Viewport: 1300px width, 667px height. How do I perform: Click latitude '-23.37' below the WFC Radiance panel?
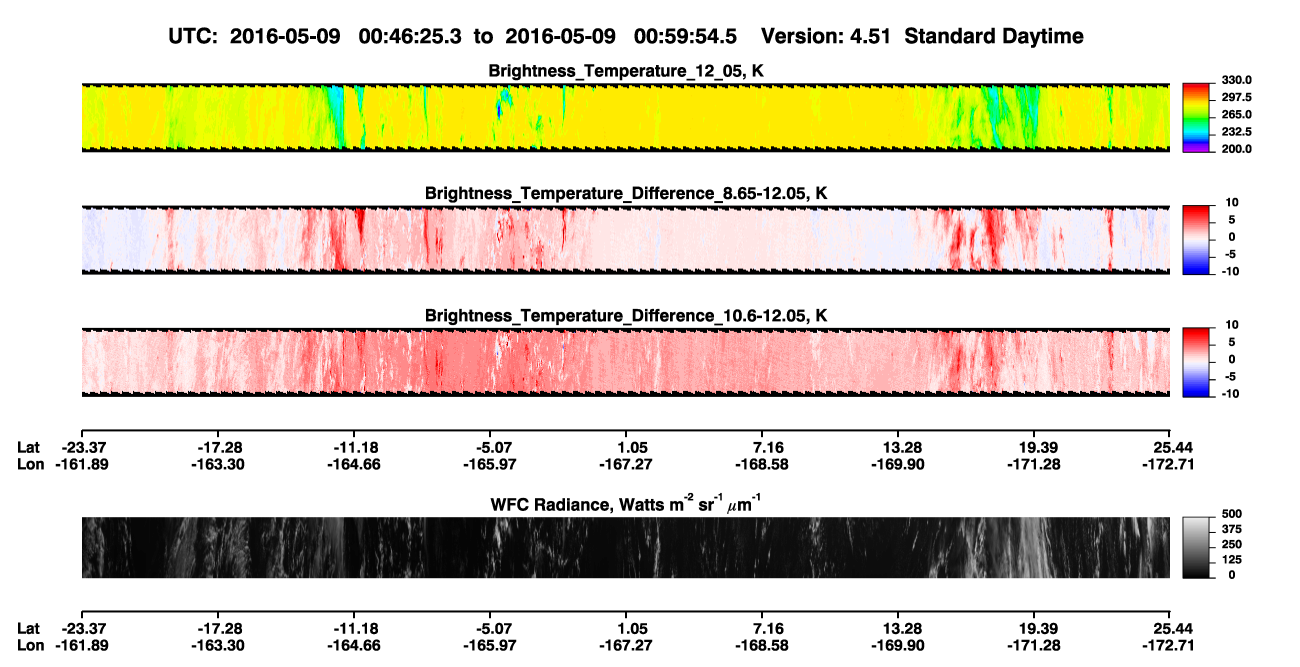click(83, 628)
